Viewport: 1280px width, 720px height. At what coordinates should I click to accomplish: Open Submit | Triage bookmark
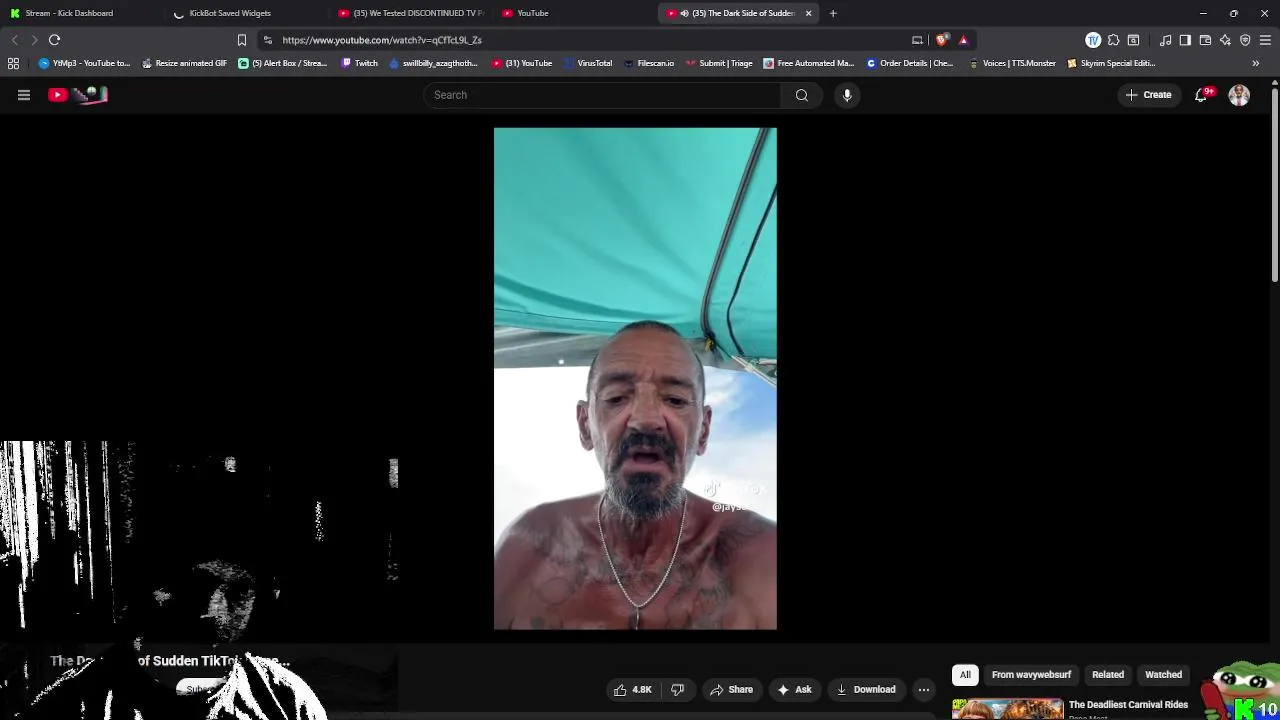718,63
